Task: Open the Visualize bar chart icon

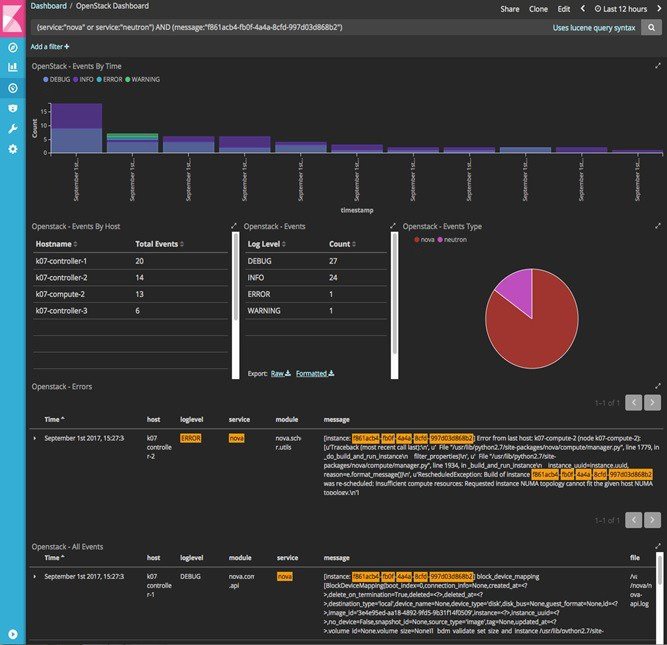Action: (x=13, y=67)
